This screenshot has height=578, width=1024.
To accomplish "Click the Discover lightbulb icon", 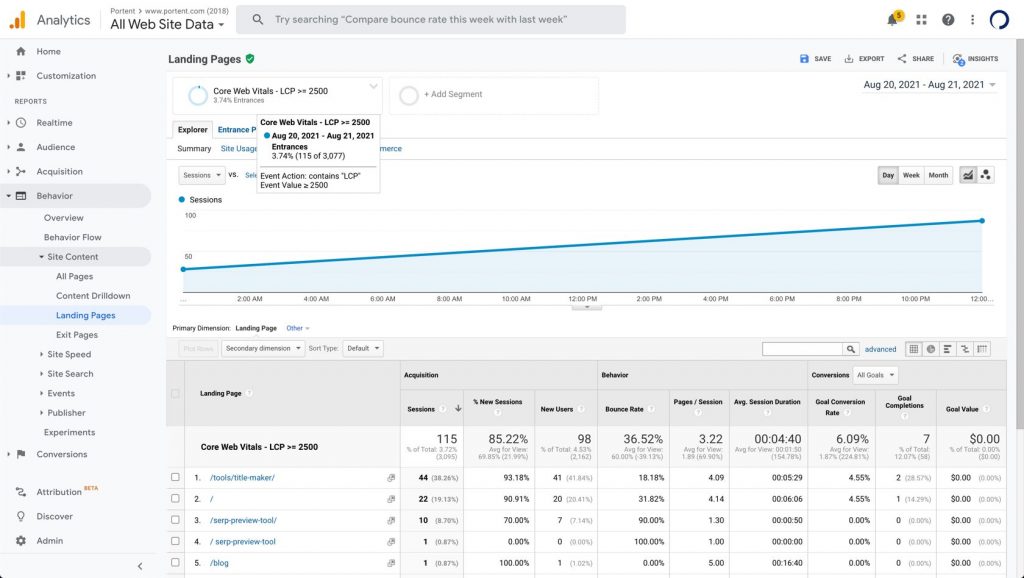I will (21, 517).
